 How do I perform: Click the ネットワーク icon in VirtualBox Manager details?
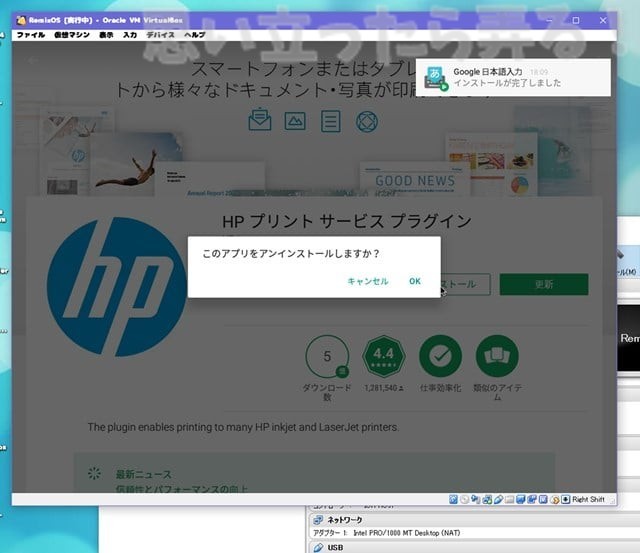click(318, 520)
